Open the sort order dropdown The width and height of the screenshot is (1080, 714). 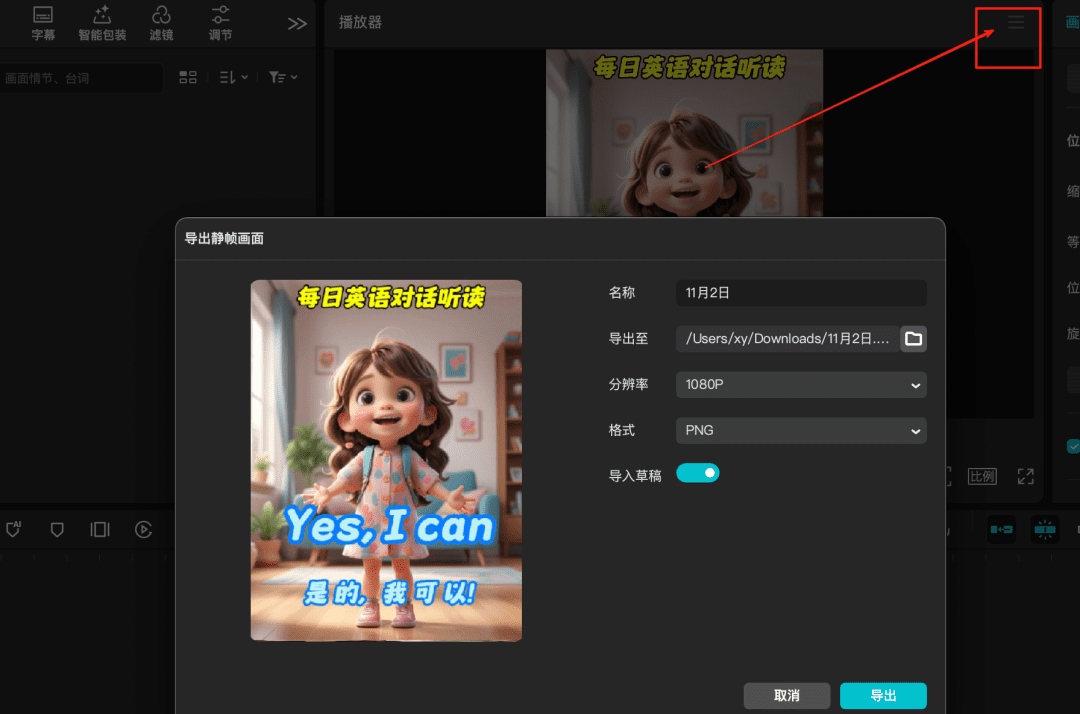(233, 77)
